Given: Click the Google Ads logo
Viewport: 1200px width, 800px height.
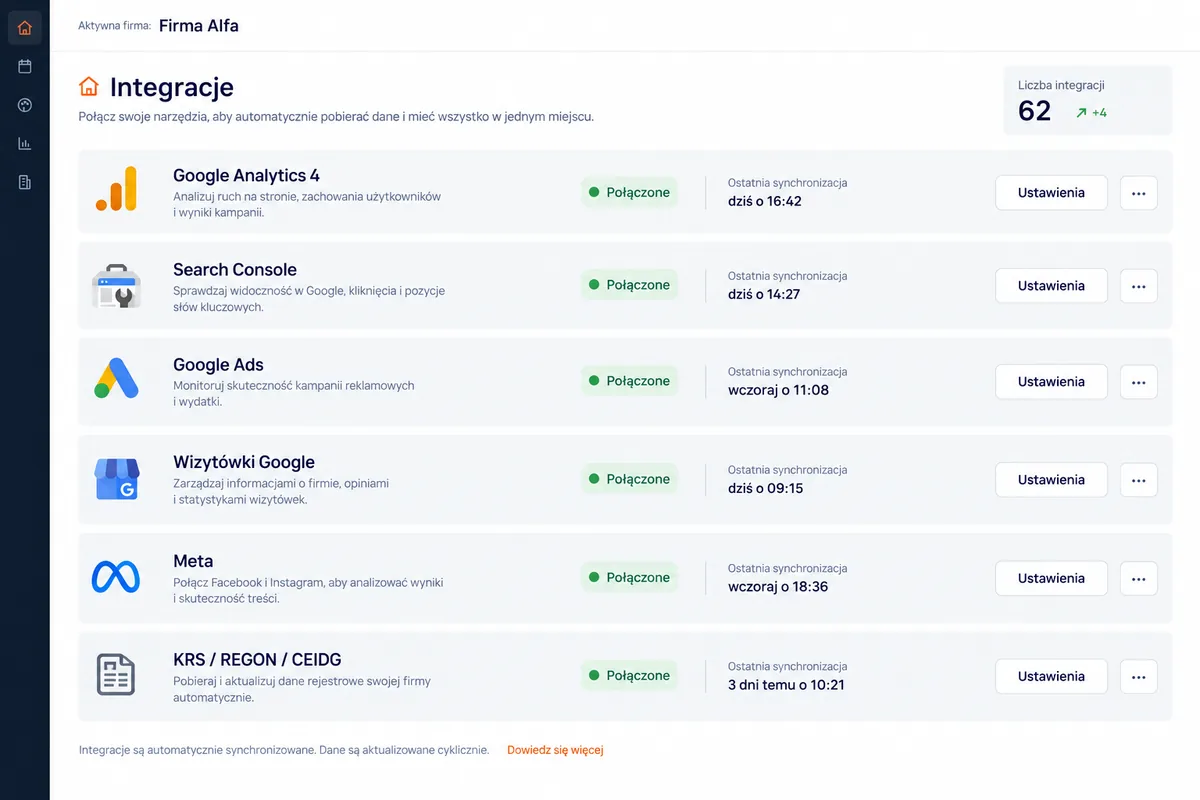Looking at the screenshot, I should (x=116, y=379).
